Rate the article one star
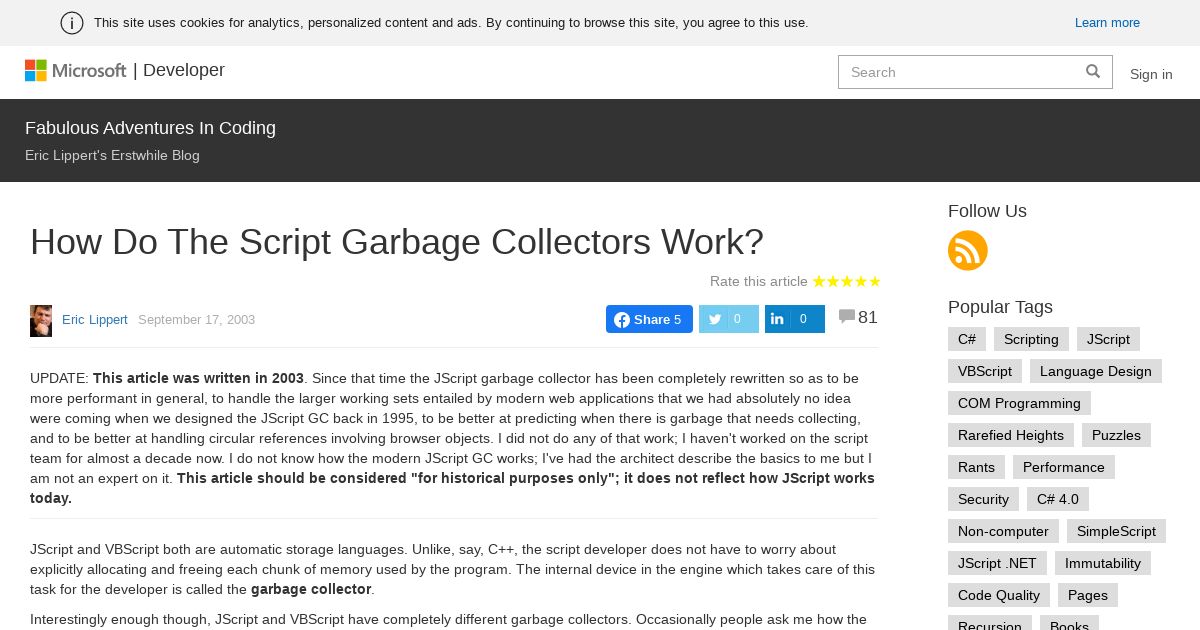1200x630 pixels. click(819, 281)
